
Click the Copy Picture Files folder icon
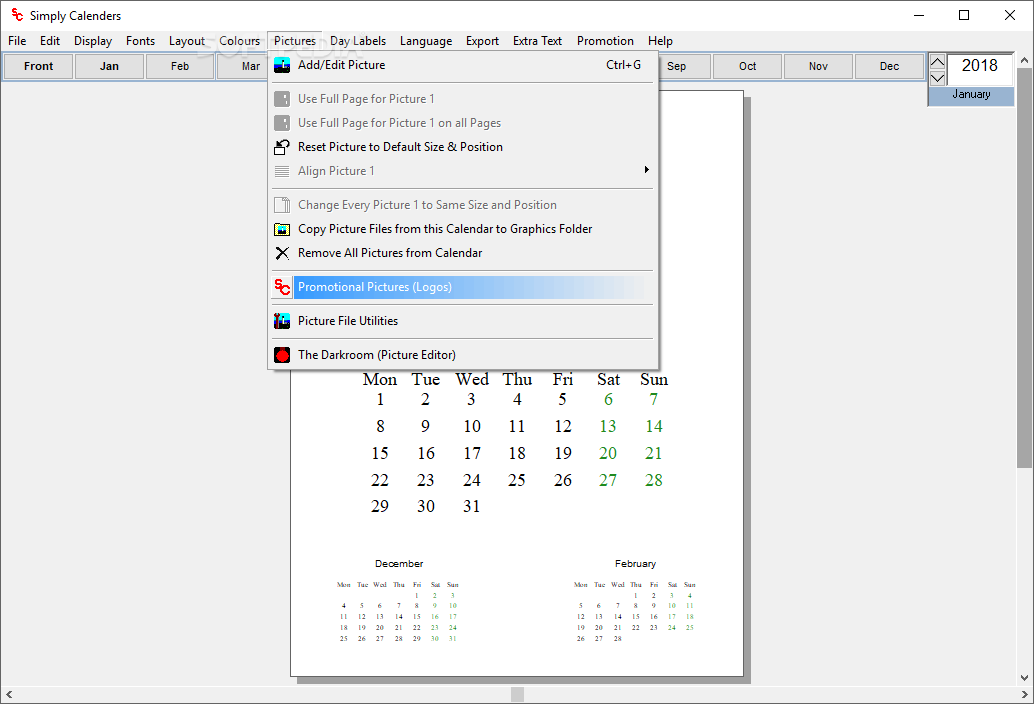coord(282,229)
